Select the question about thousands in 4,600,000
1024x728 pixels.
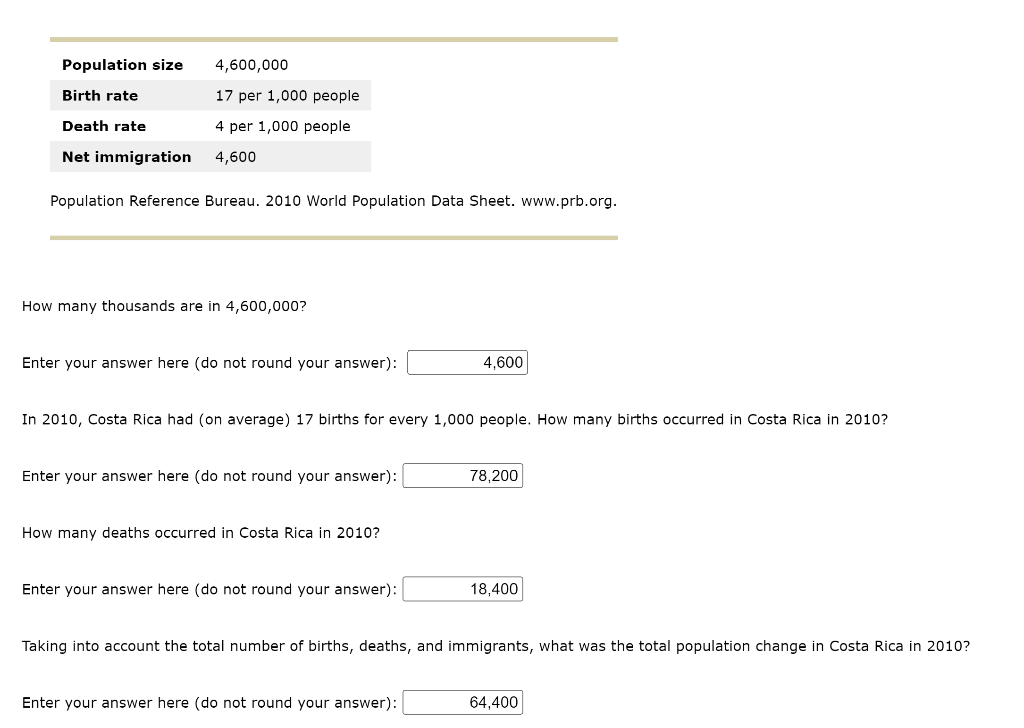(x=163, y=306)
